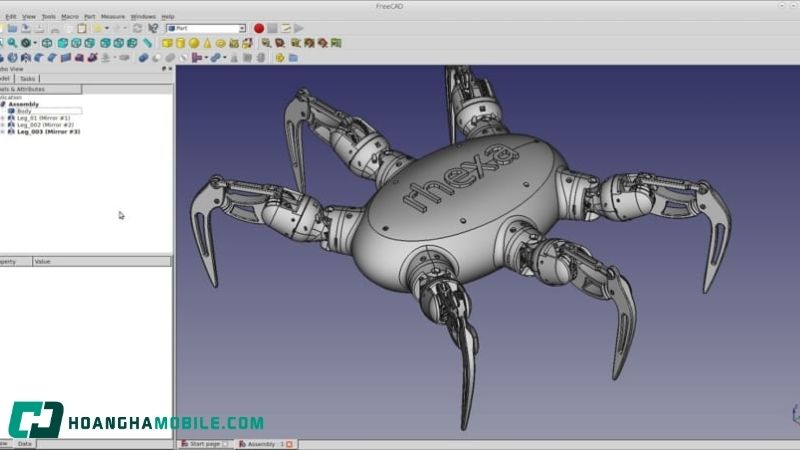Viewport: 800px width, 450px height.
Task: Create a cylinder primitive
Action: click(180, 44)
